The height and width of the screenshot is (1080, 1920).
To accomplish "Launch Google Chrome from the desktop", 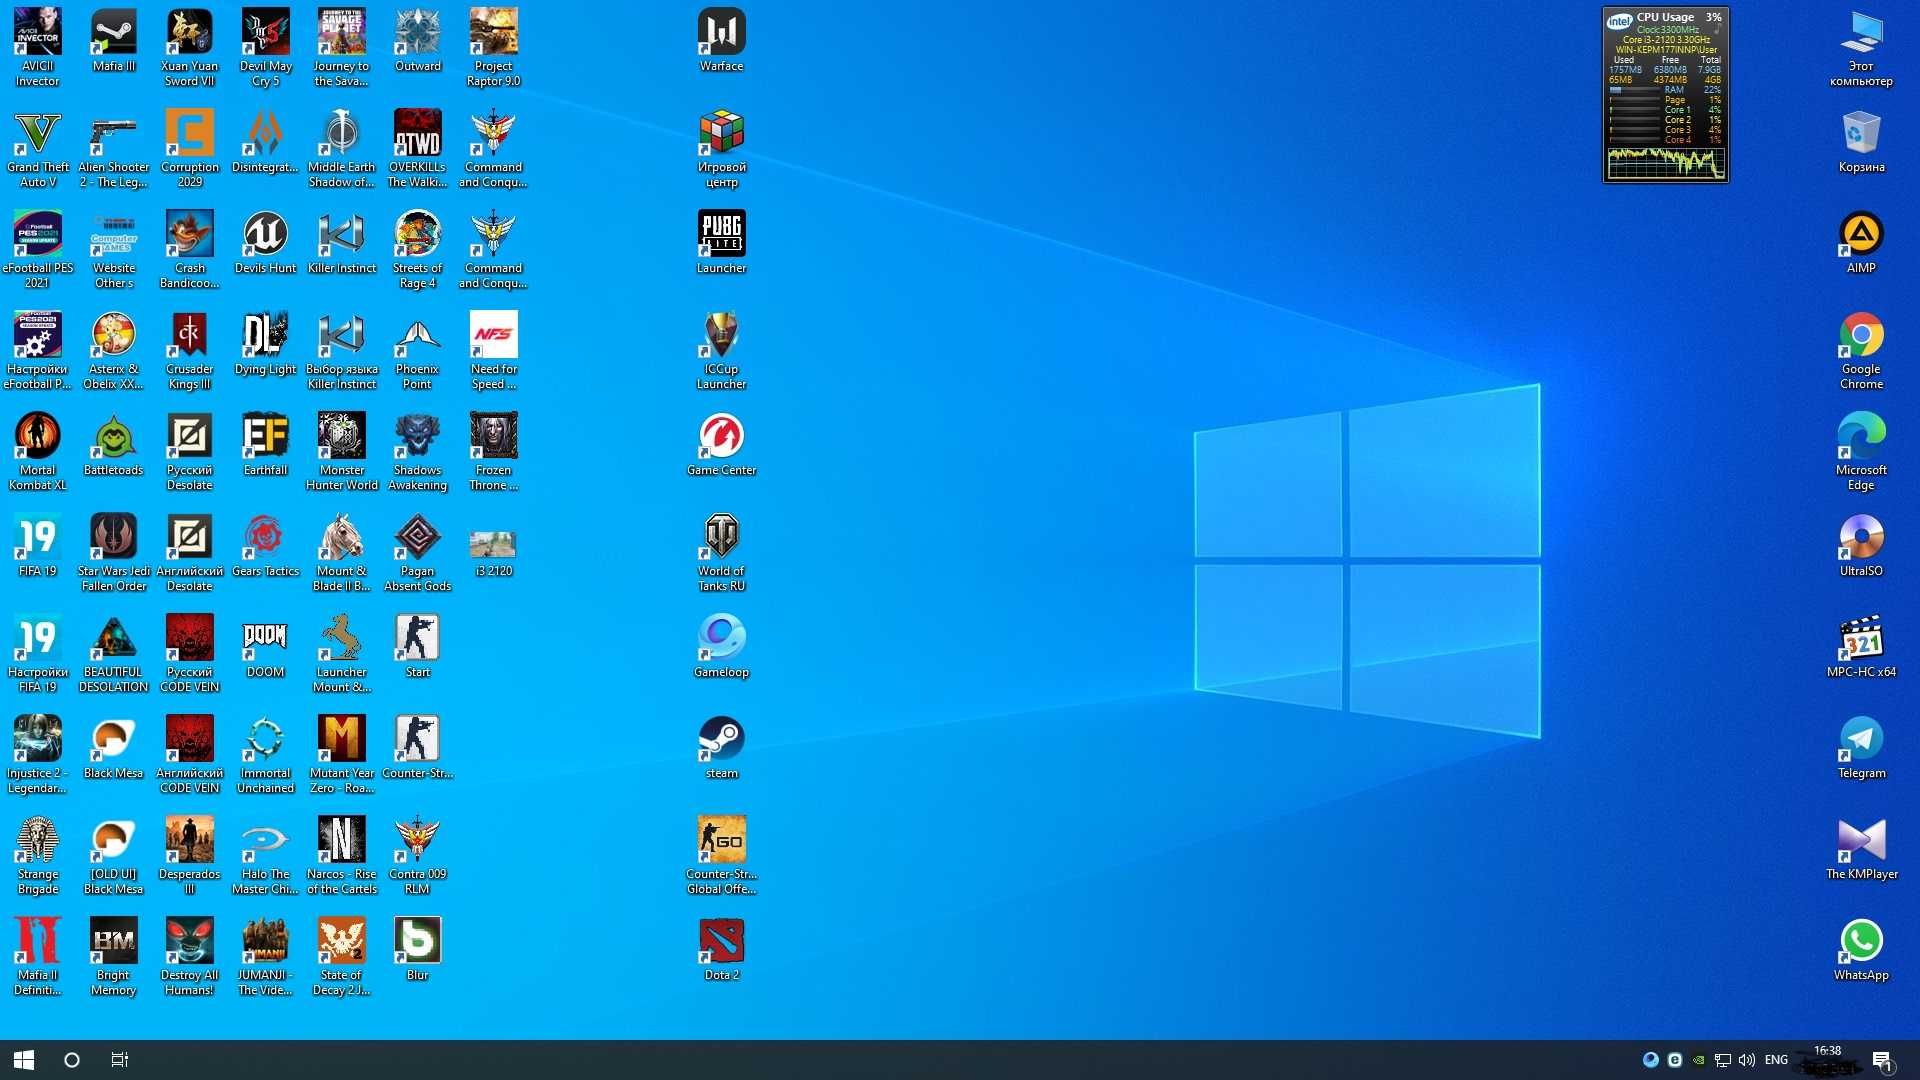I will click(x=1862, y=350).
